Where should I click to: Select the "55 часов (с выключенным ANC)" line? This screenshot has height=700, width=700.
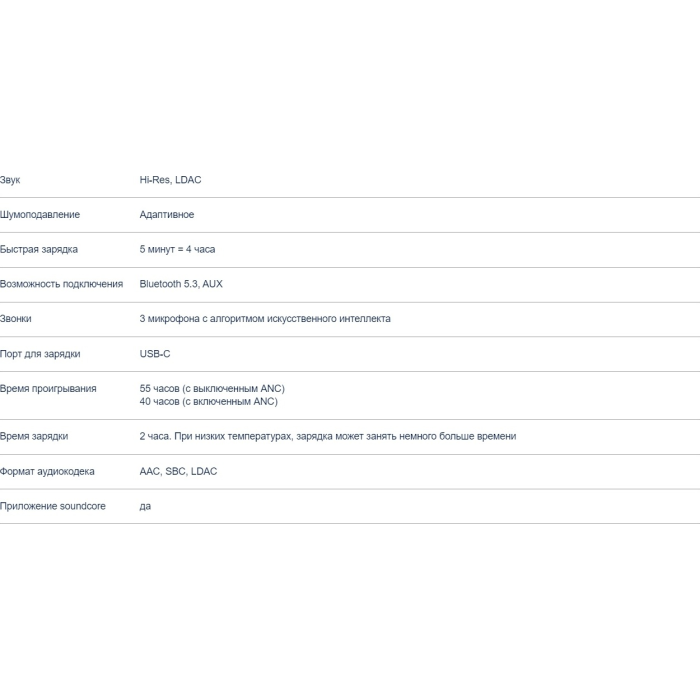coord(212,388)
